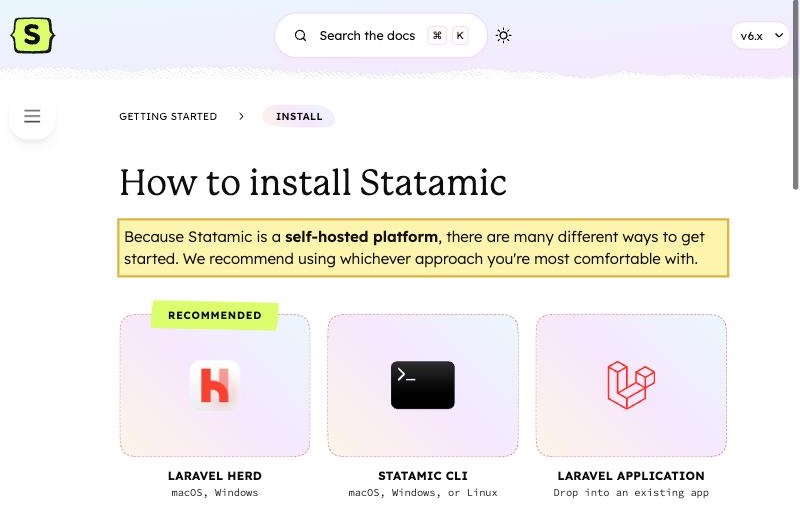Image resolution: width=800 pixels, height=508 pixels.
Task: Click the 'self-hosted platform' bold text
Action: 361,237
